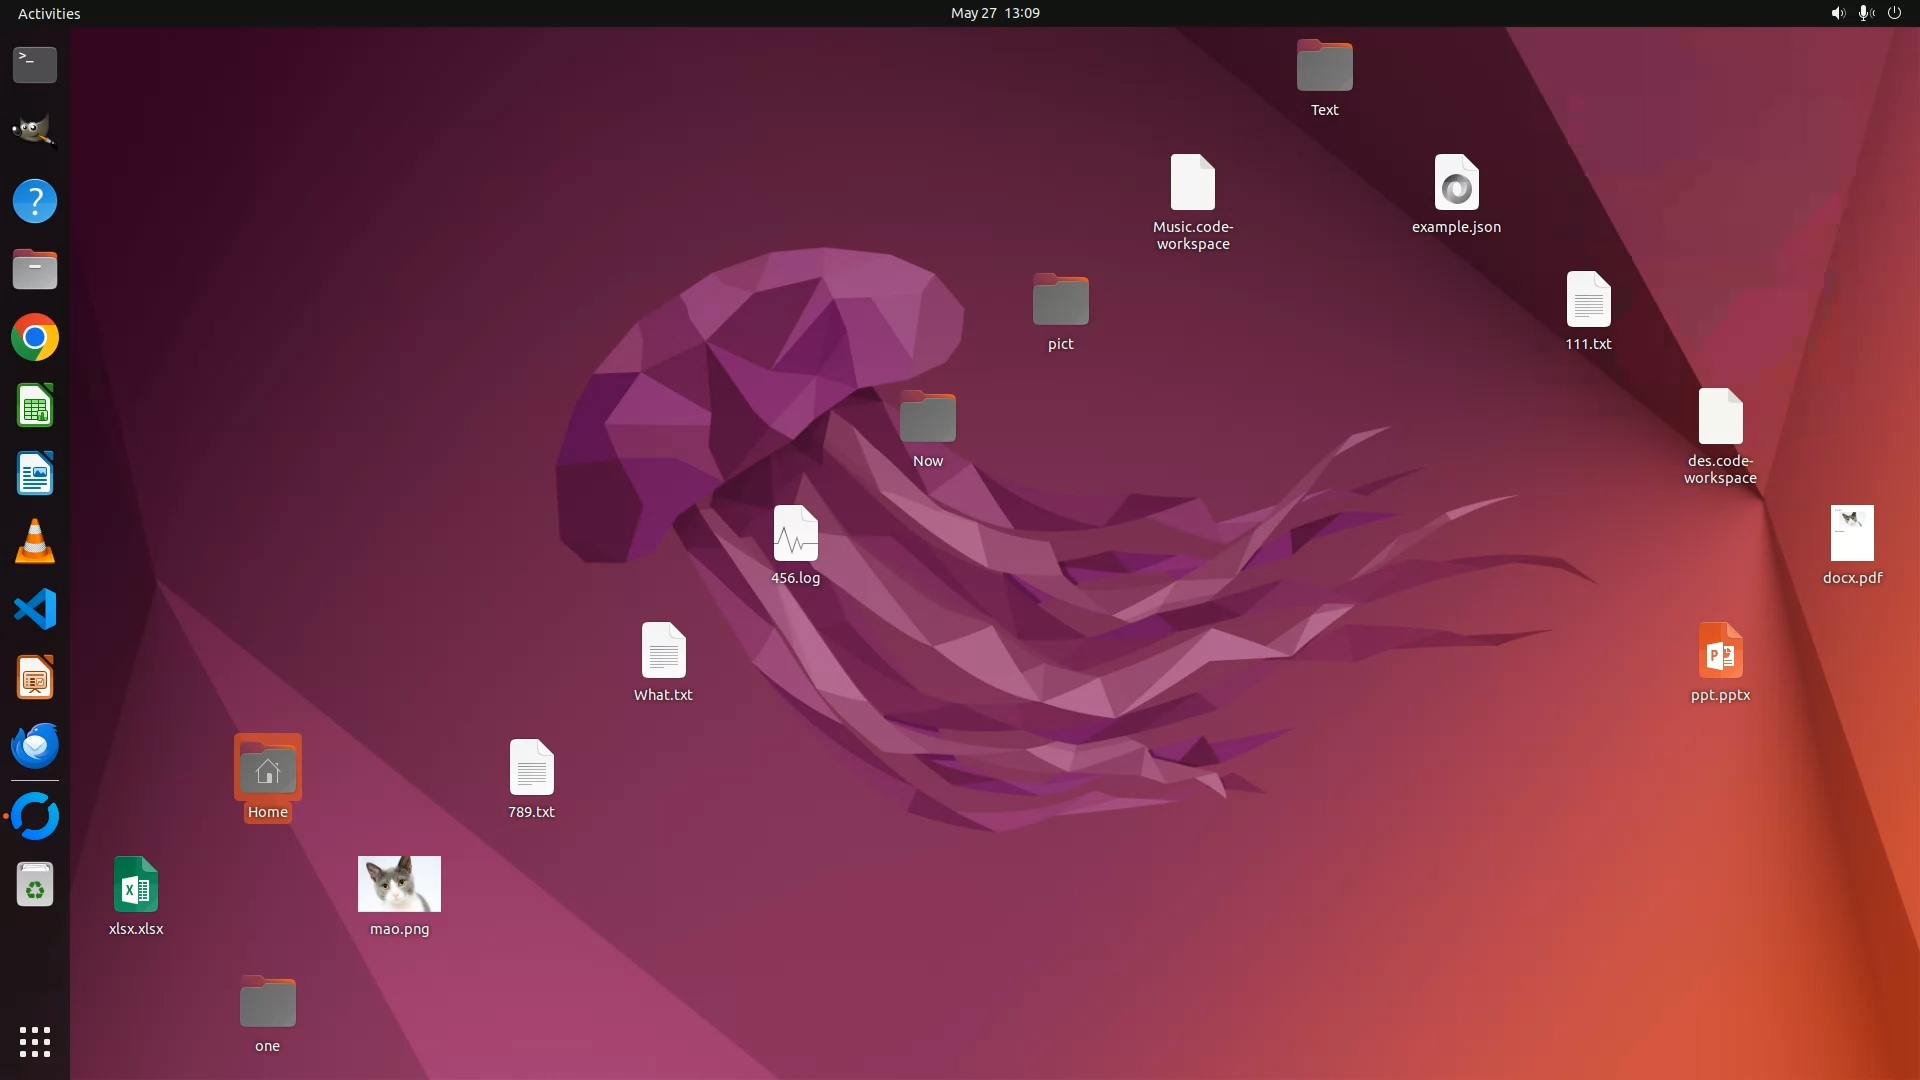The height and width of the screenshot is (1080, 1920).
Task: Open Terminal from the dock
Action: tap(35, 65)
